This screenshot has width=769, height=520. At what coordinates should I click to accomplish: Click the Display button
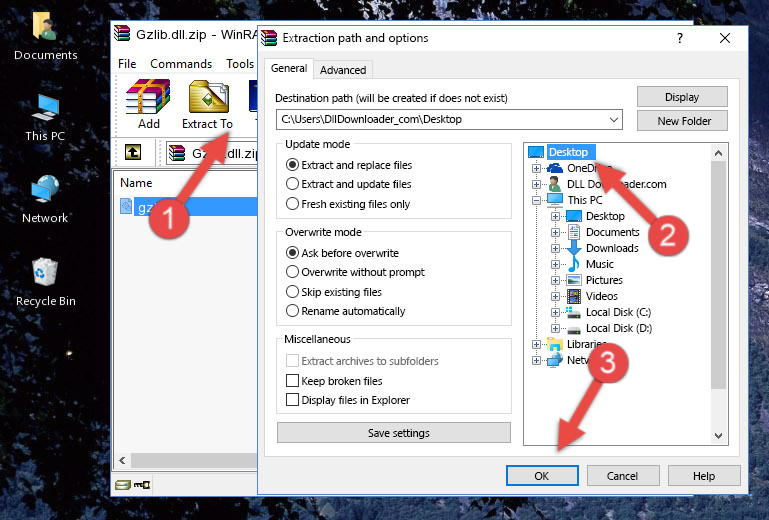tap(682, 97)
